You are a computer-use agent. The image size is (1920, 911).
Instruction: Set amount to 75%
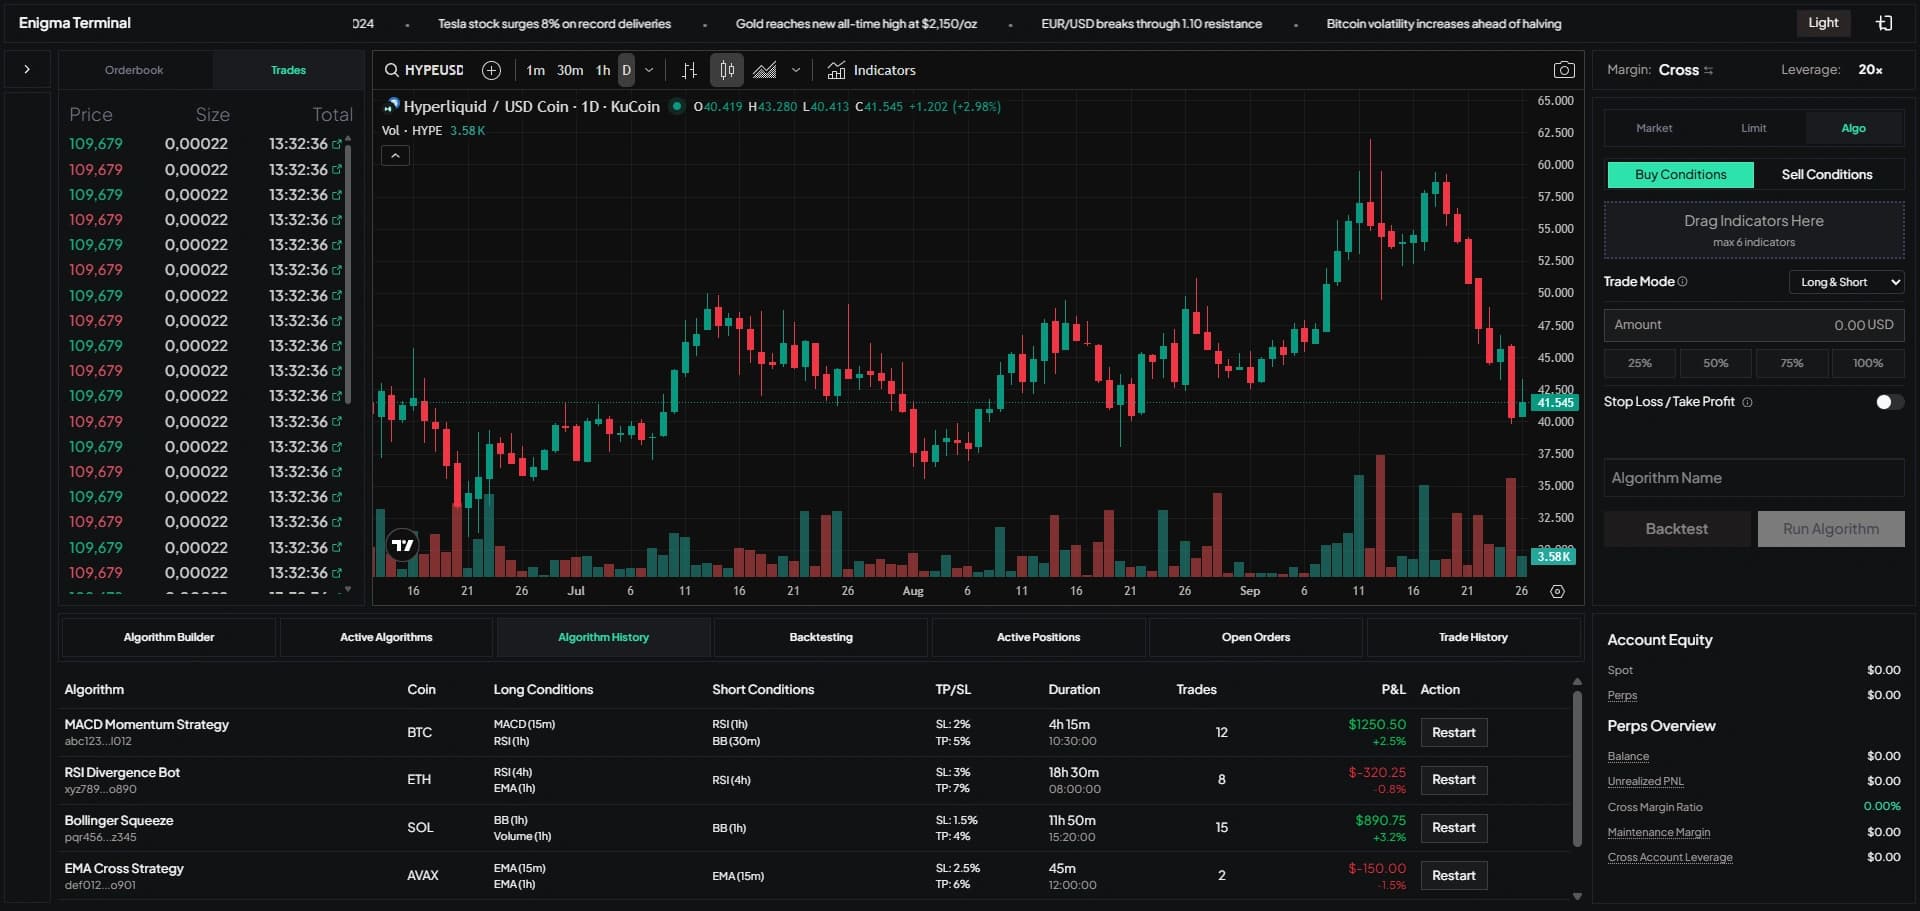(x=1792, y=363)
